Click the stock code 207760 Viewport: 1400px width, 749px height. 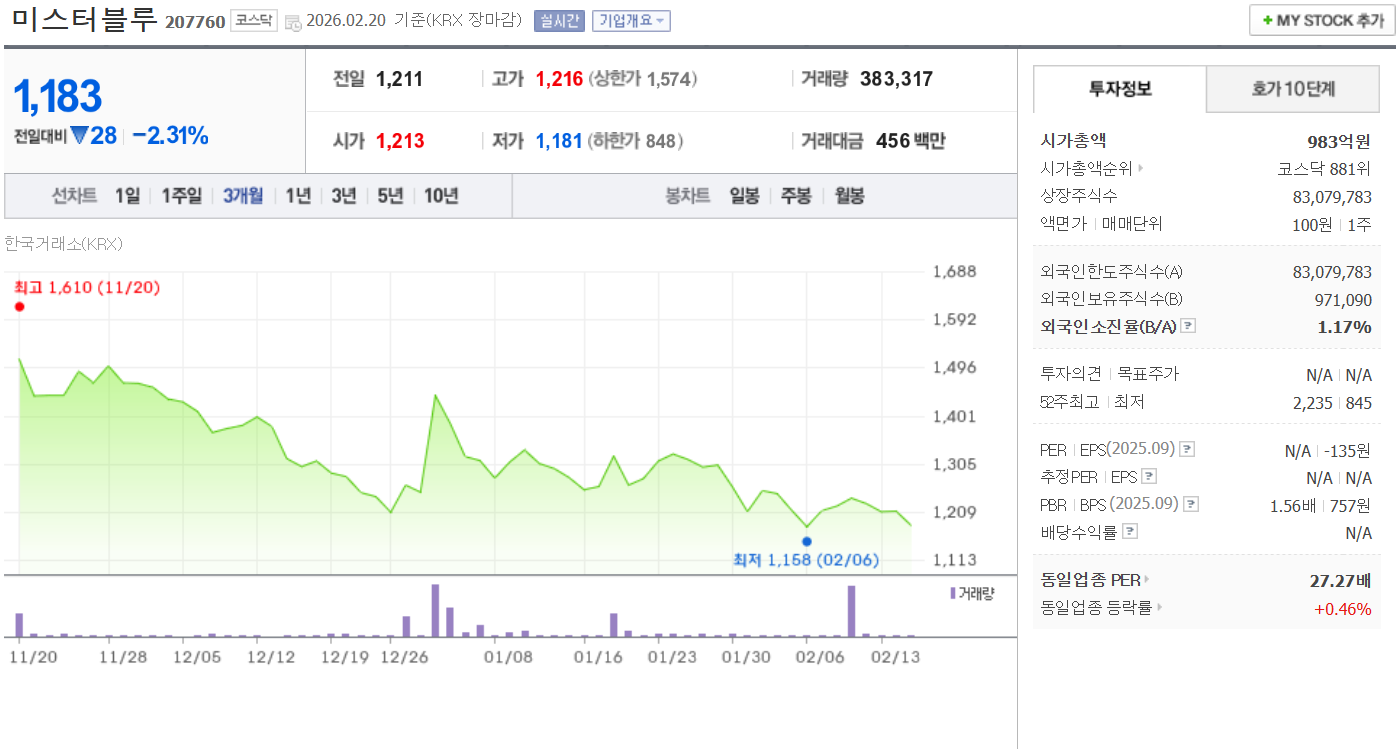click(x=195, y=21)
